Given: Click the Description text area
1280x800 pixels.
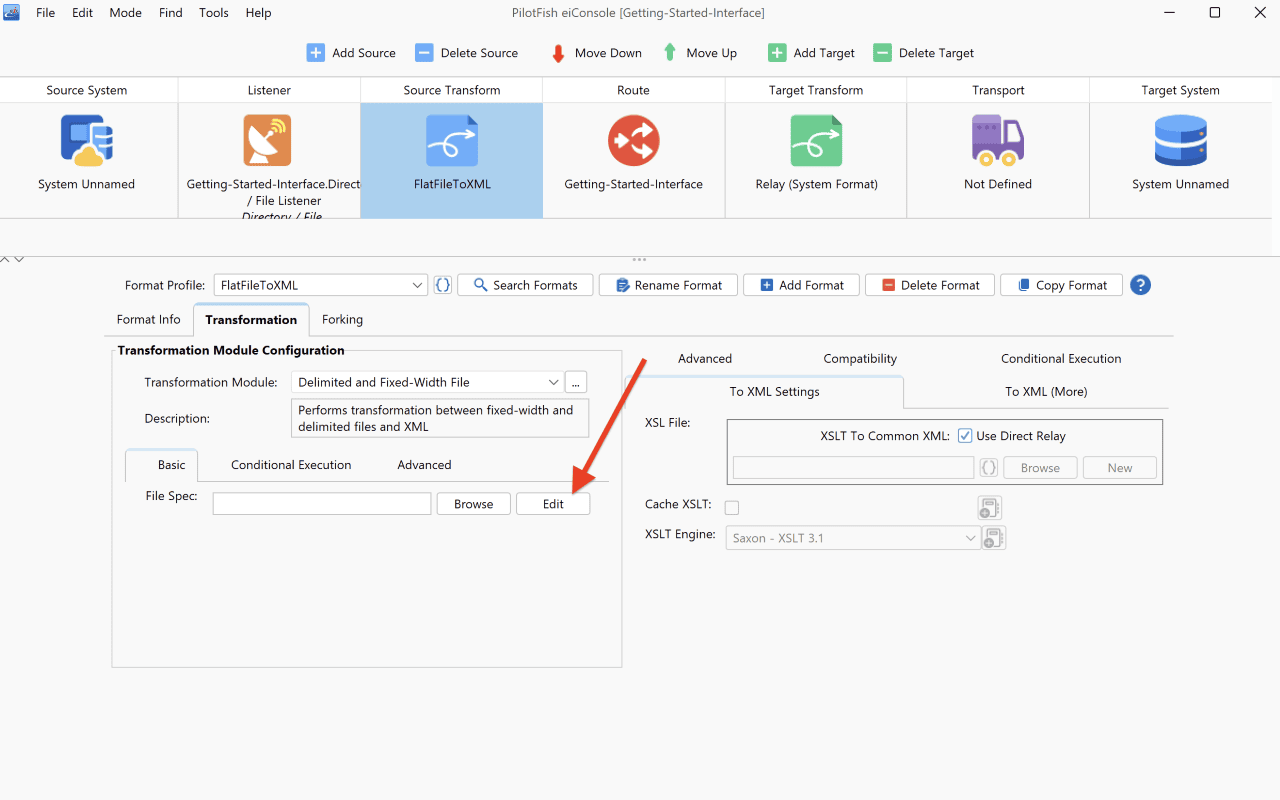Looking at the screenshot, I should tap(440, 418).
